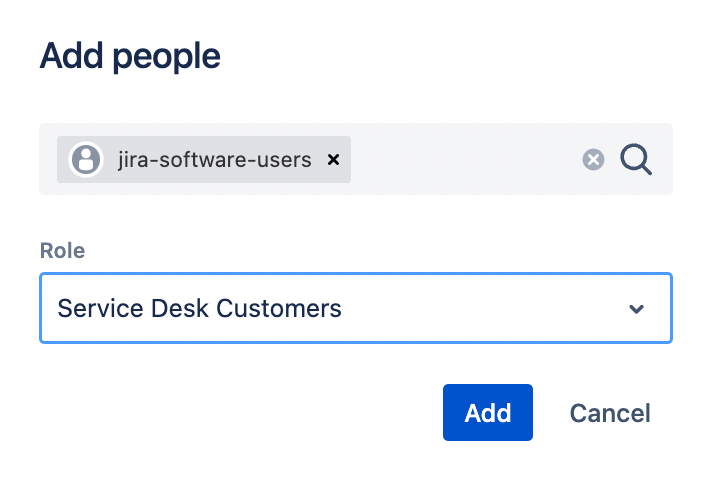The width and height of the screenshot is (708, 478).
Task: Expand the Role chevron arrow
Action: click(637, 309)
